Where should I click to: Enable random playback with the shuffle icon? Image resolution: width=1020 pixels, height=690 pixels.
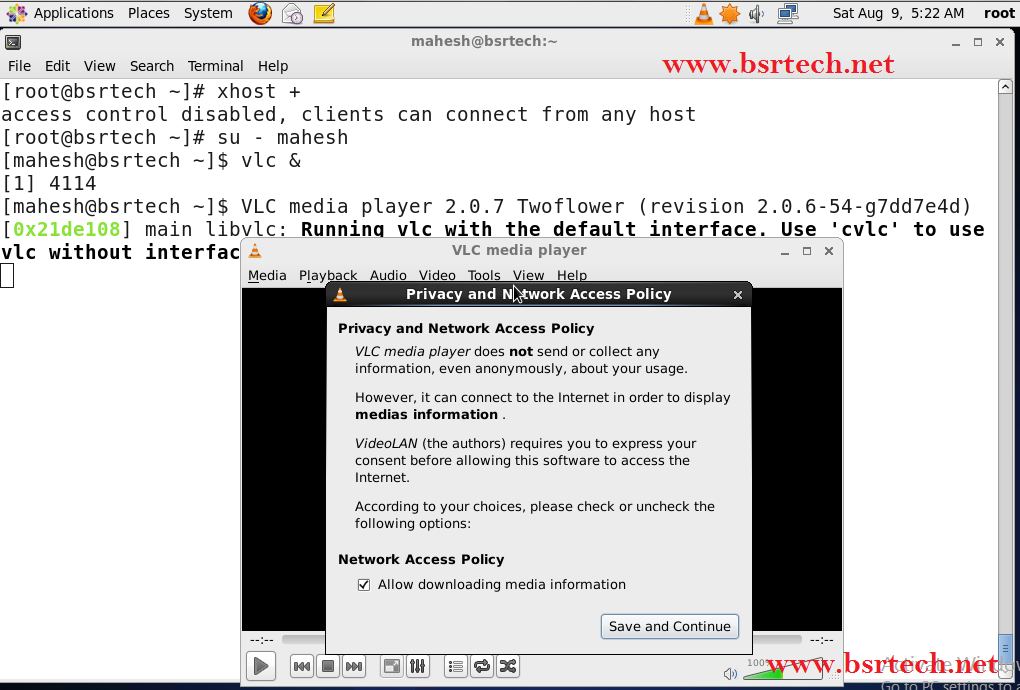pos(508,666)
